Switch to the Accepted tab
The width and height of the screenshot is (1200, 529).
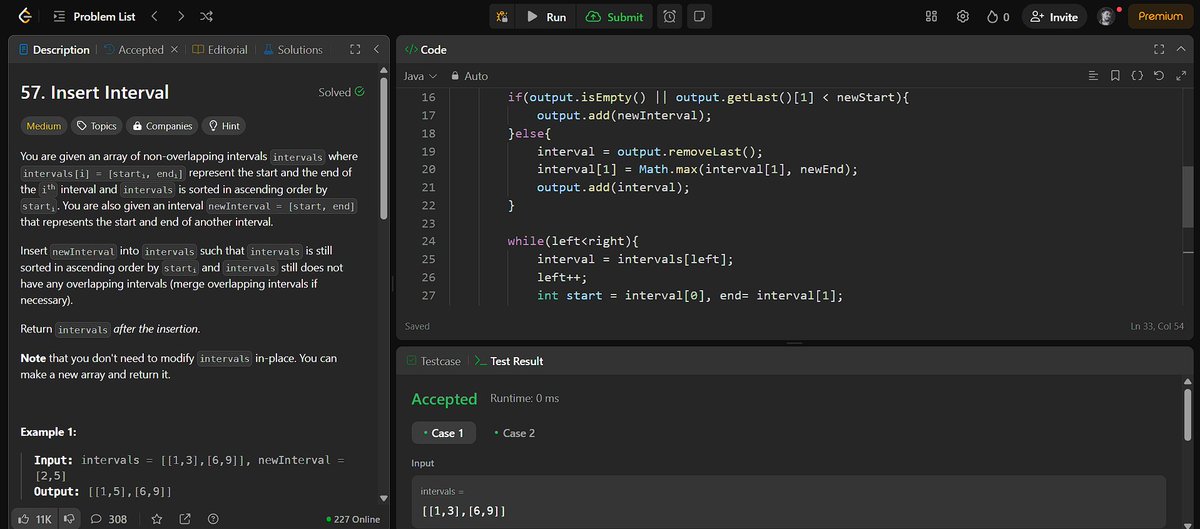click(x=132, y=49)
